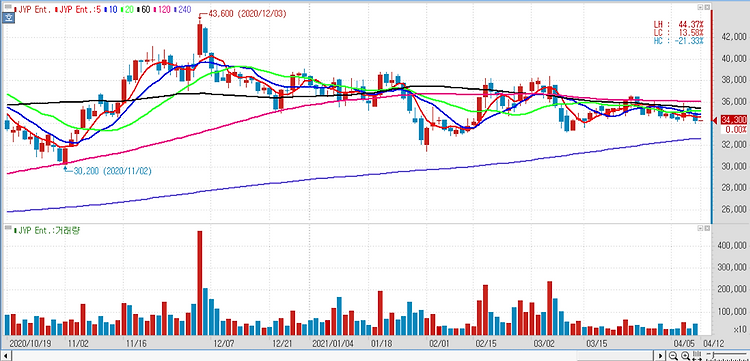Click the 03/15 date axis label
Screen dimensions: 750x361
point(596,343)
